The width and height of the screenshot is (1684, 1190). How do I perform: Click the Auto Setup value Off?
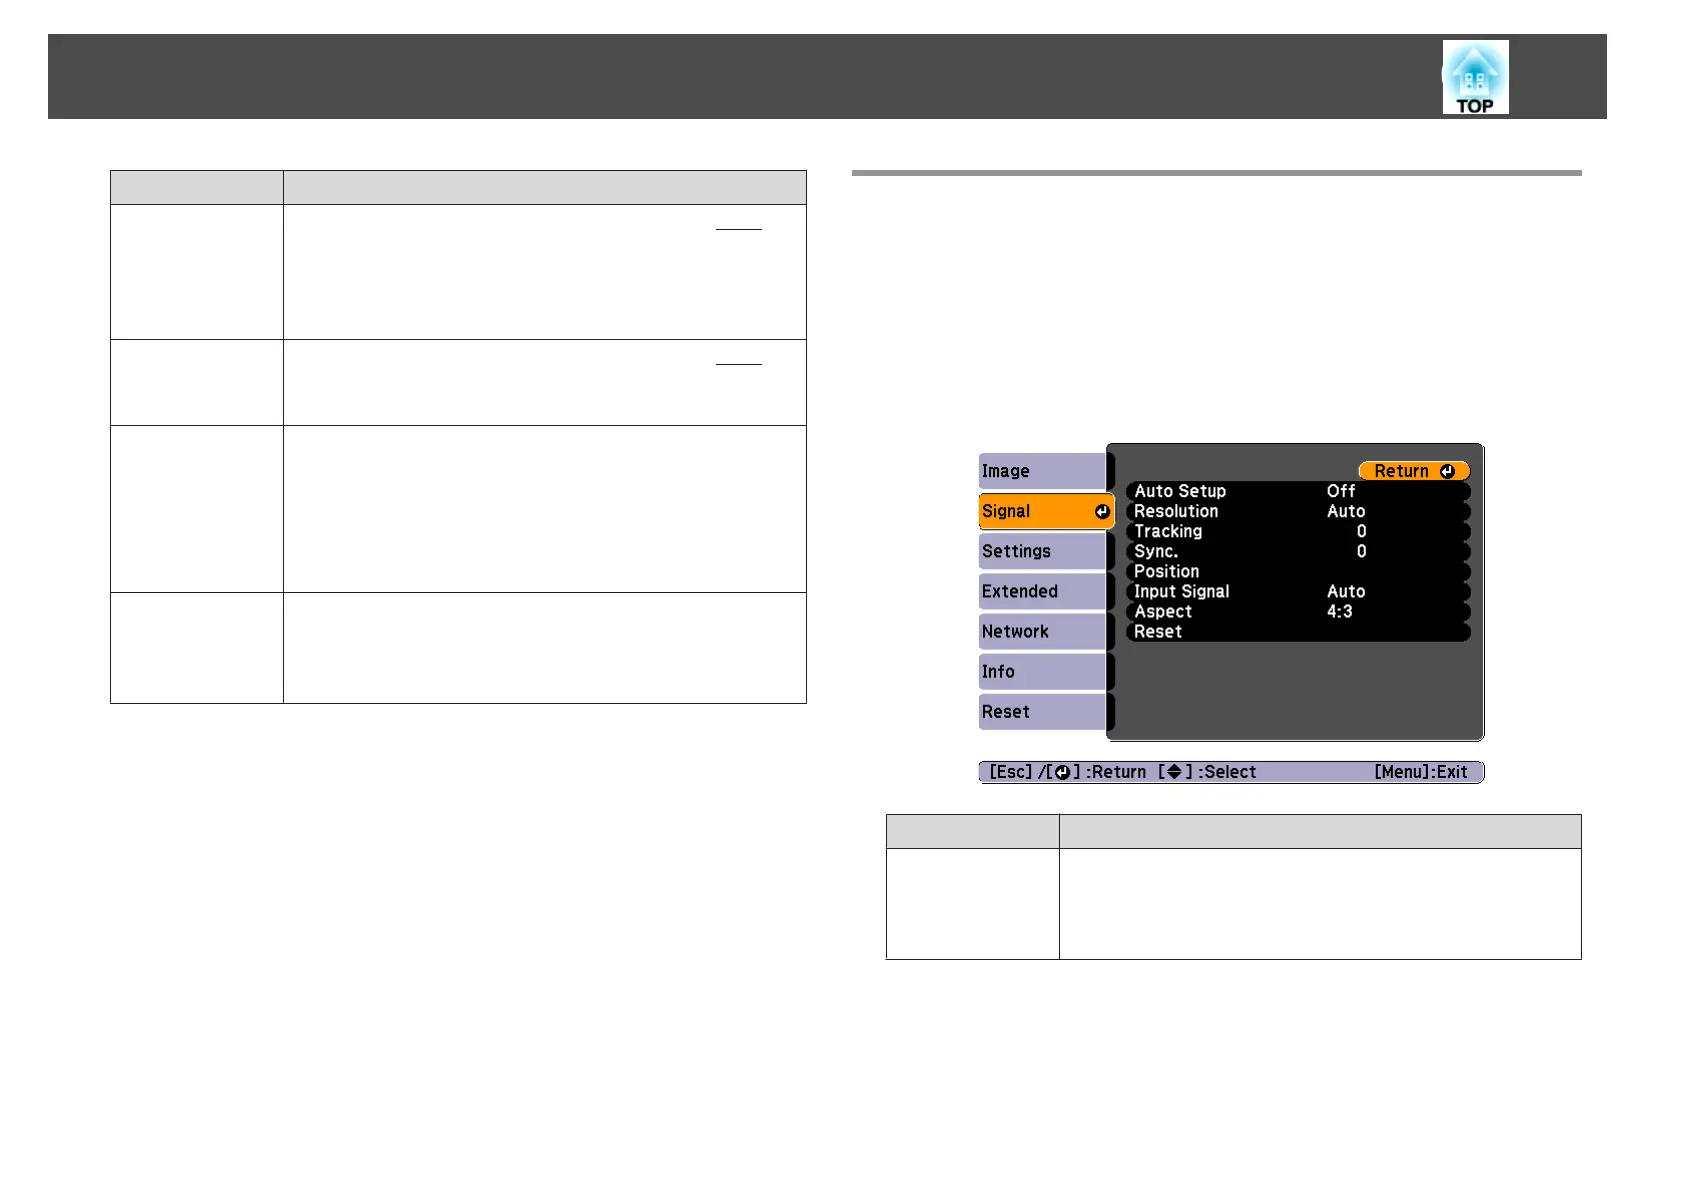1341,491
